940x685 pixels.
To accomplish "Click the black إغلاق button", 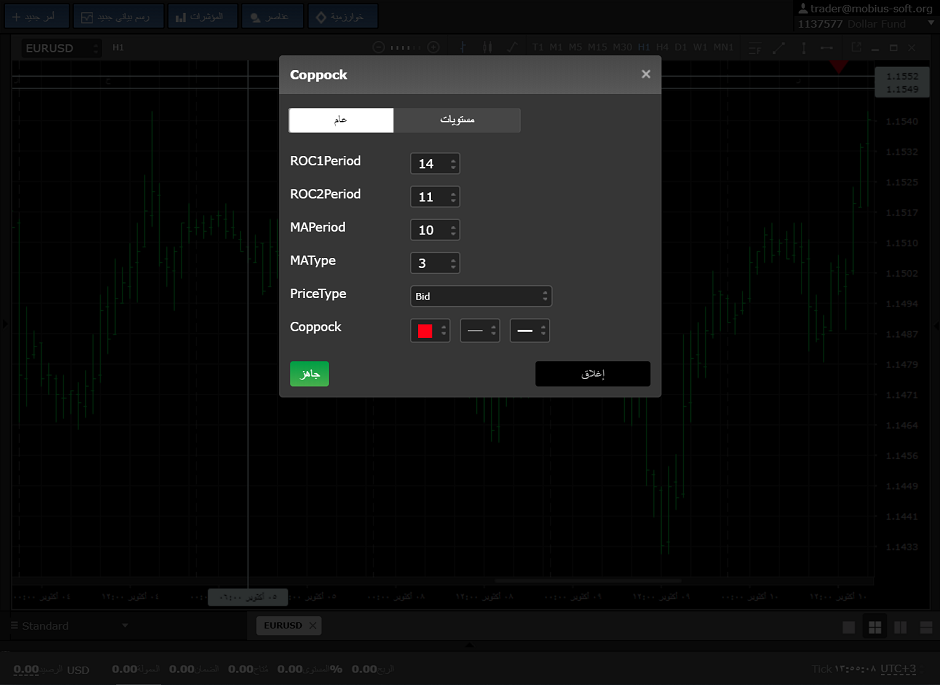I will click(x=593, y=374).
